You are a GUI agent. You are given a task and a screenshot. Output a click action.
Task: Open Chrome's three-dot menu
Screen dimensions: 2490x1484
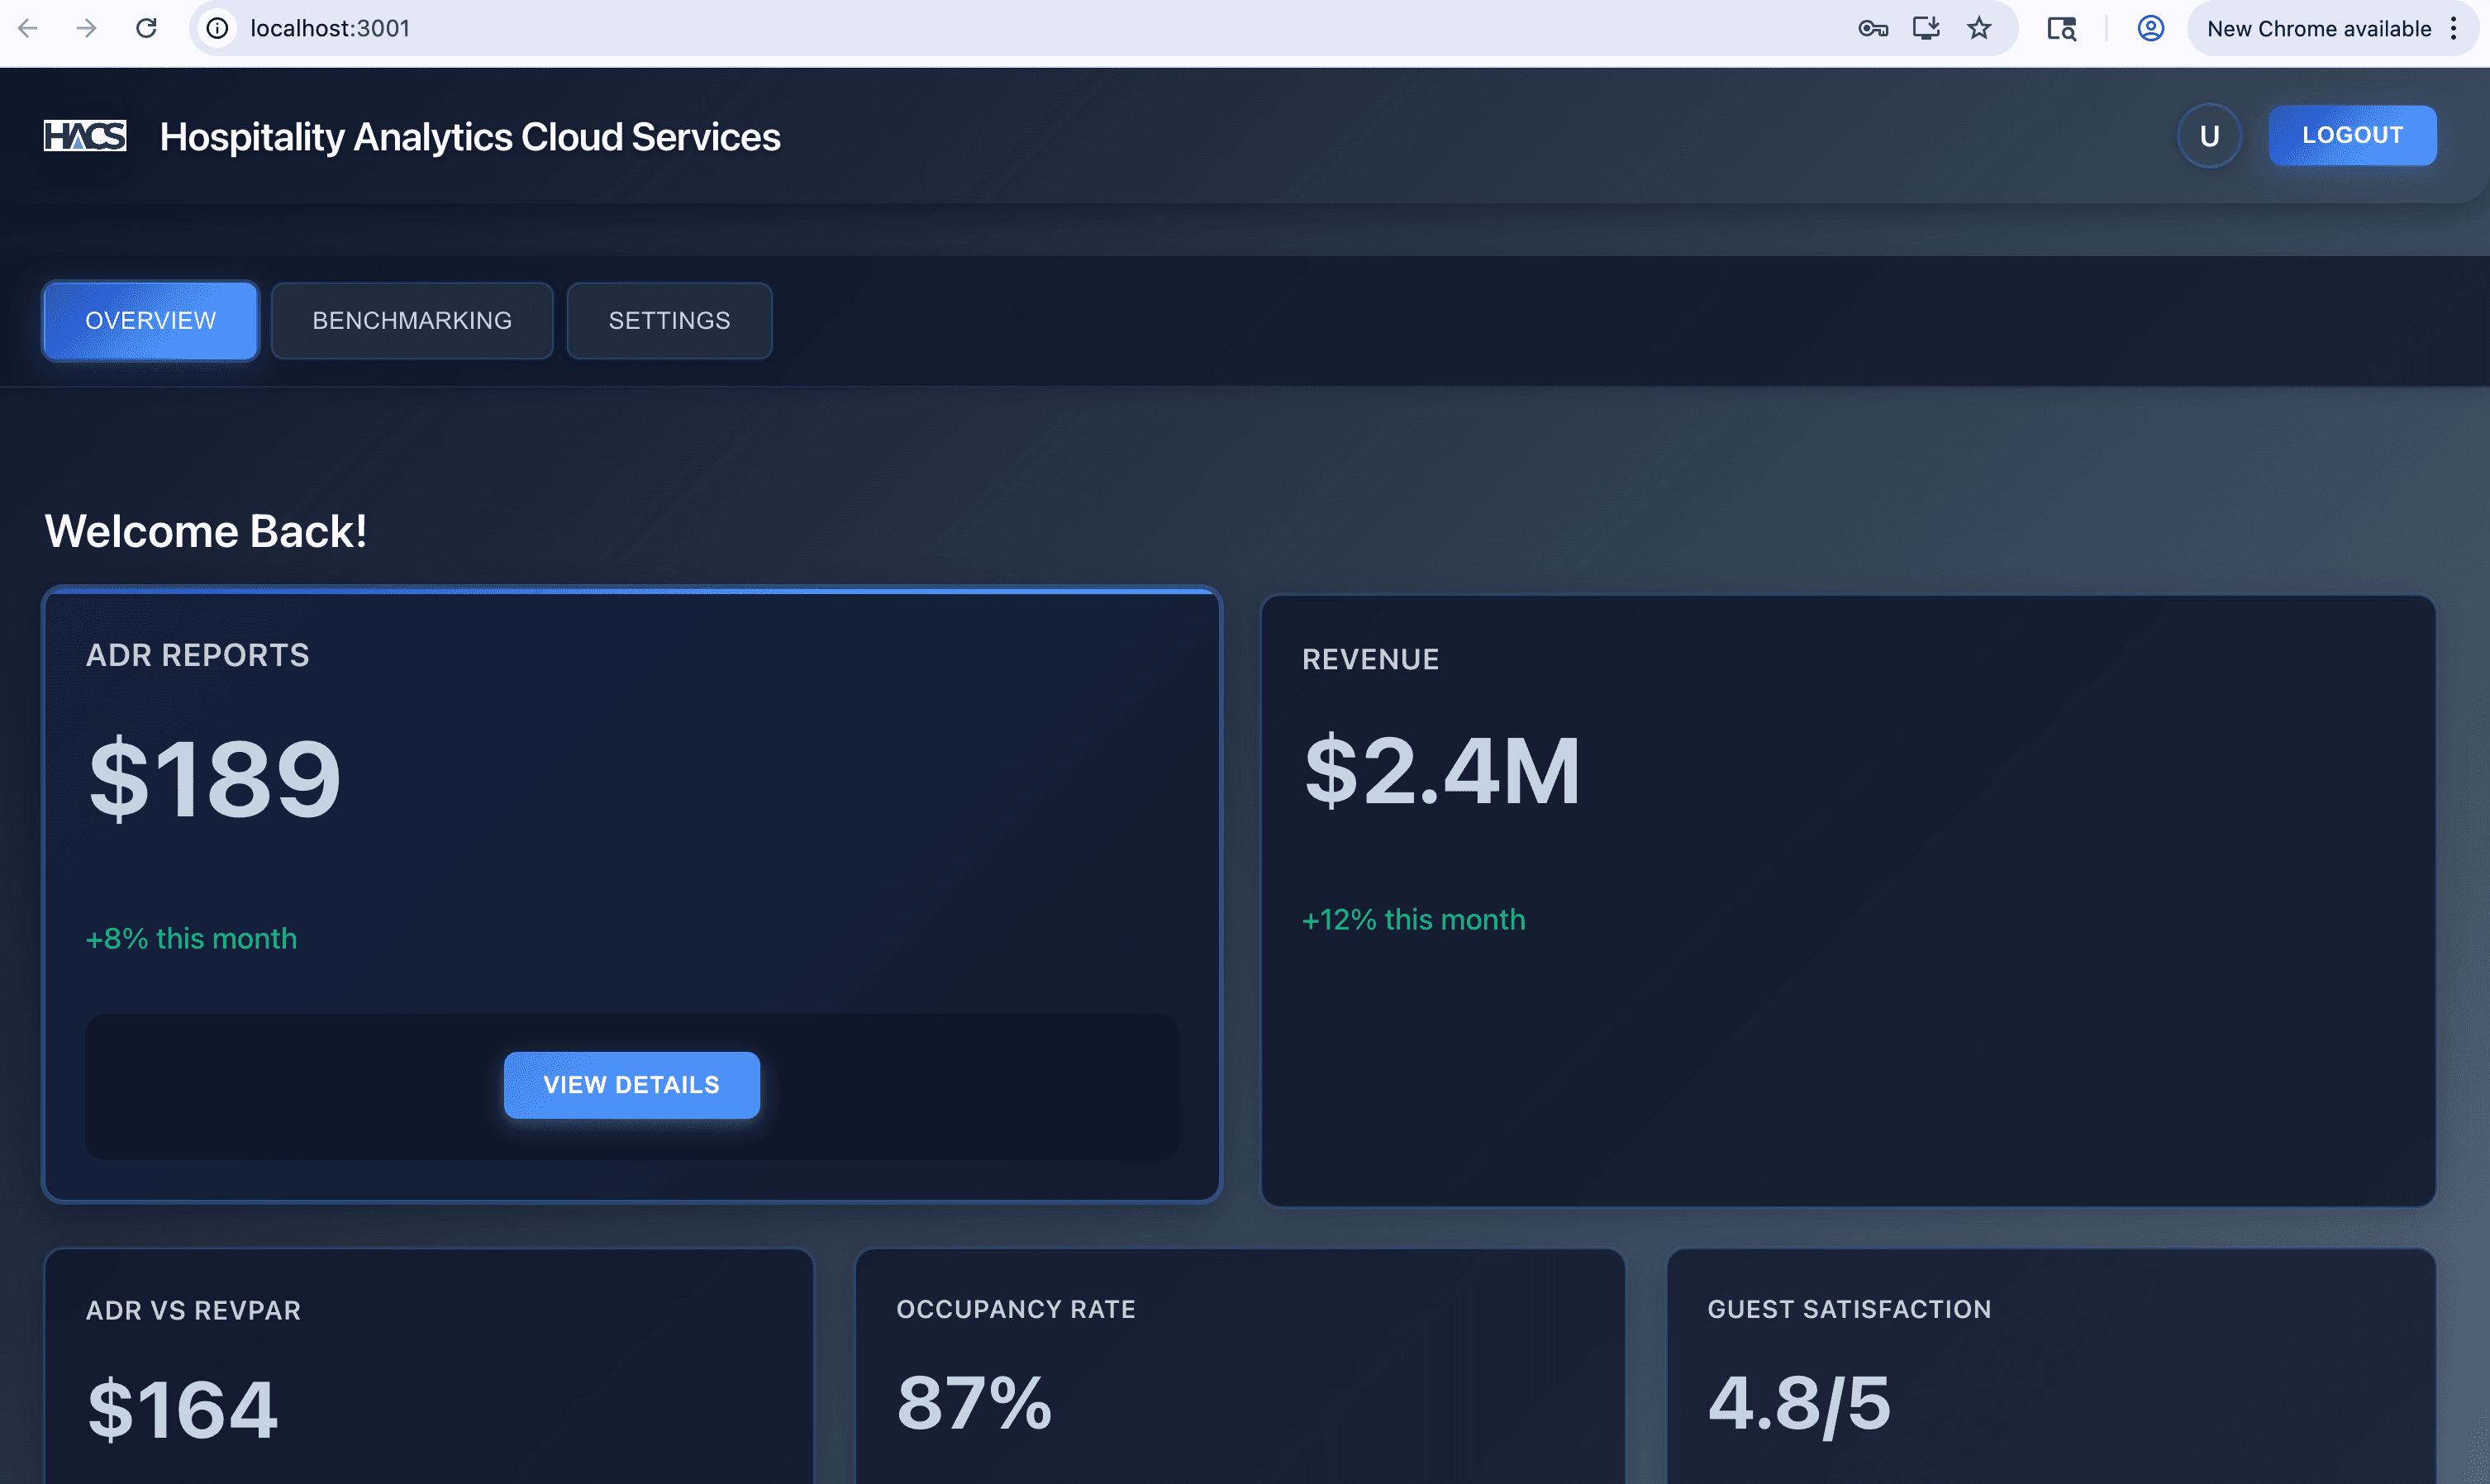click(2454, 28)
